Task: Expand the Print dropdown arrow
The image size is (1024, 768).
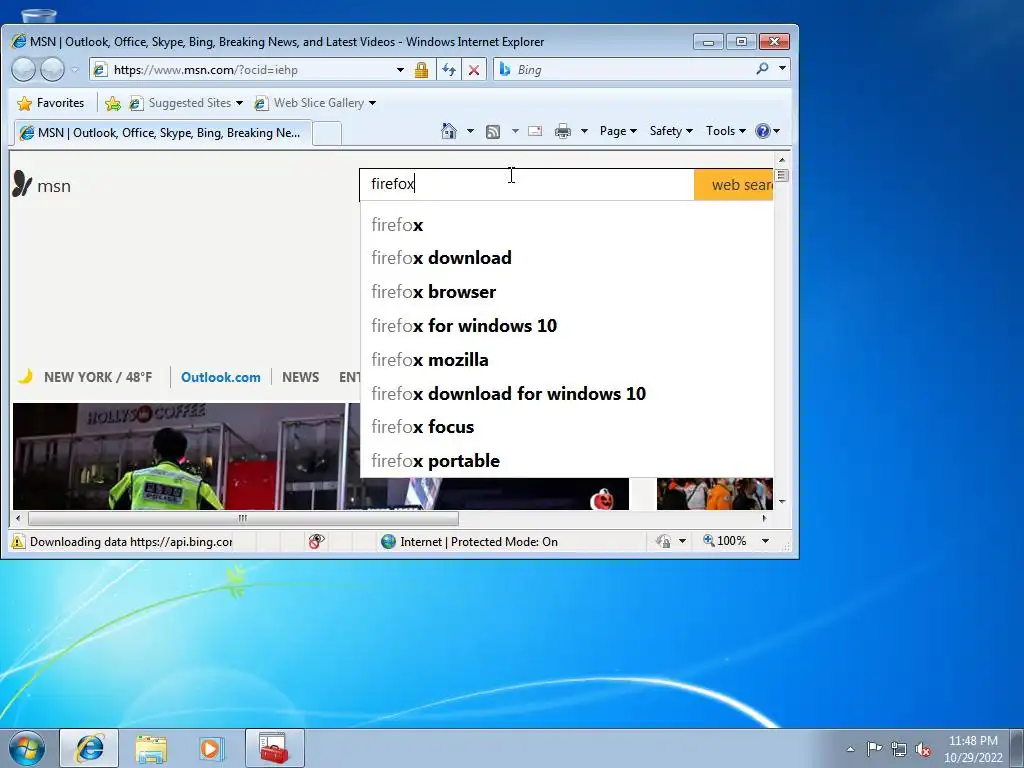Action: pos(584,131)
